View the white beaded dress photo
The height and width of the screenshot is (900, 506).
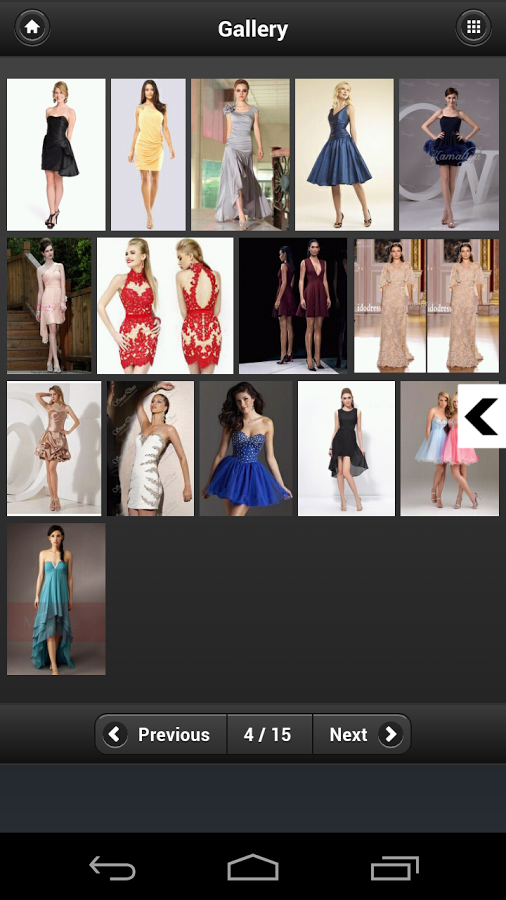(x=150, y=448)
